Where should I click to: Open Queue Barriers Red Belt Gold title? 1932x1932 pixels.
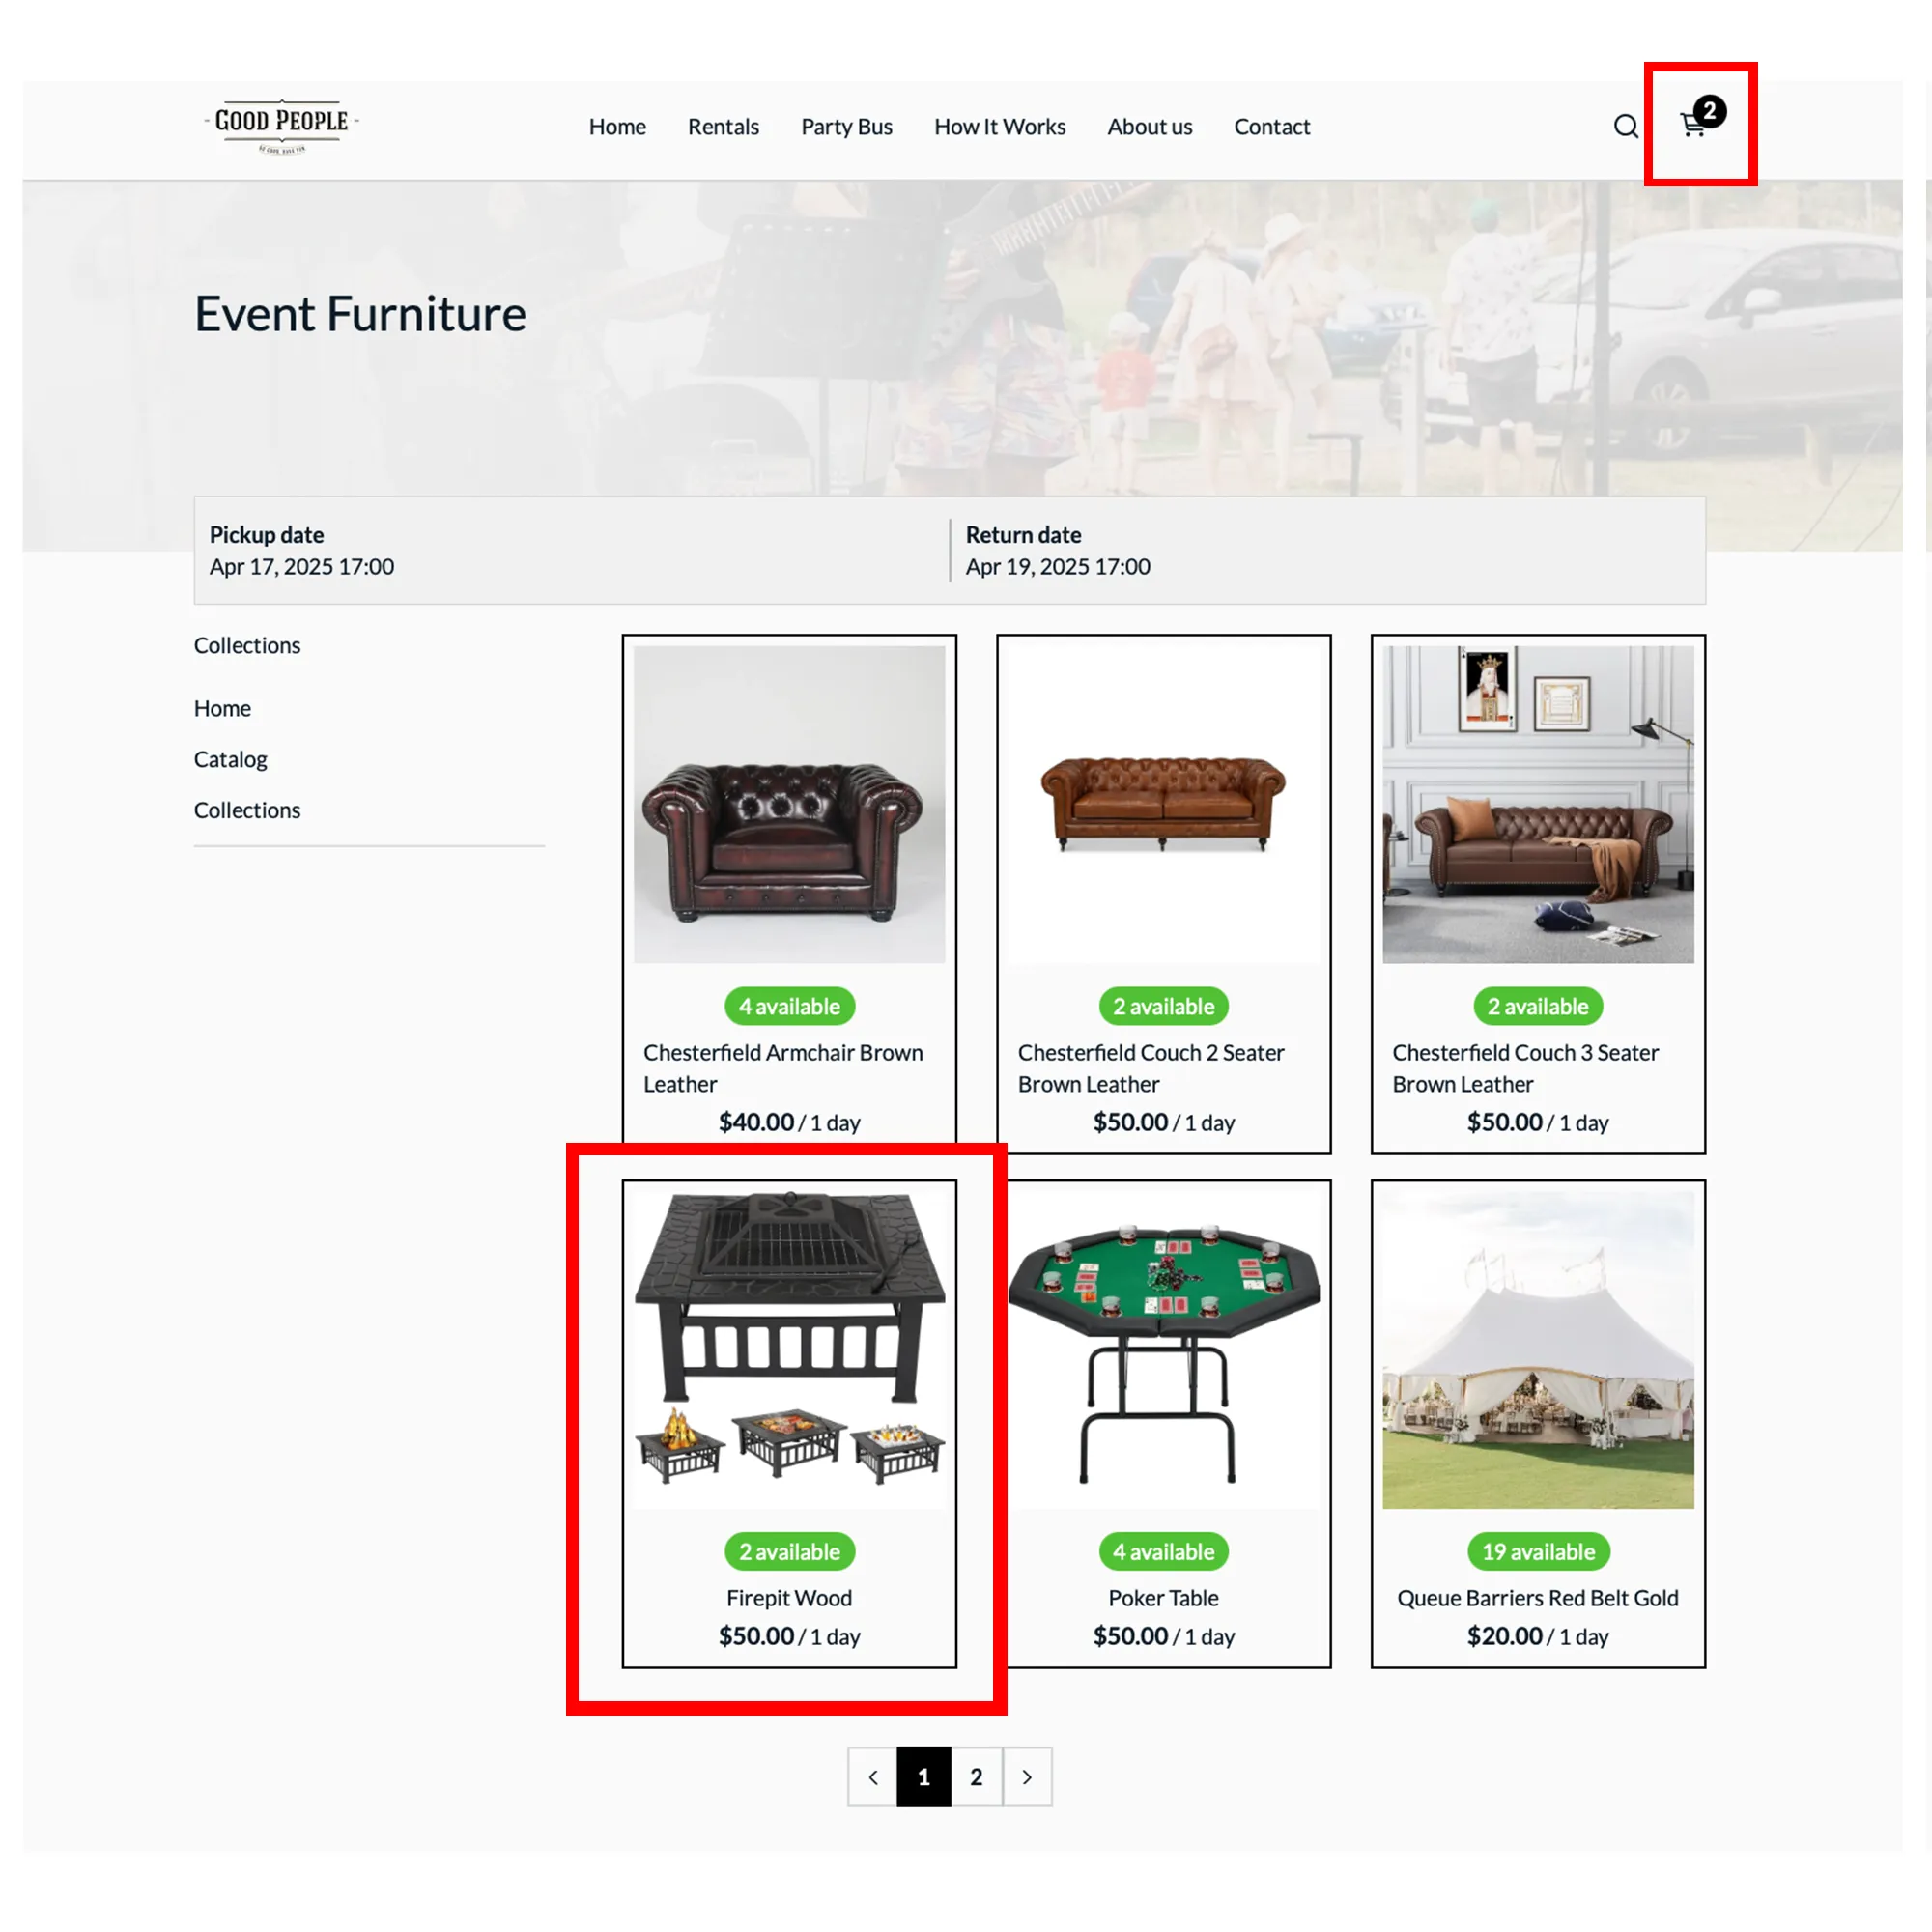[x=1537, y=1598]
